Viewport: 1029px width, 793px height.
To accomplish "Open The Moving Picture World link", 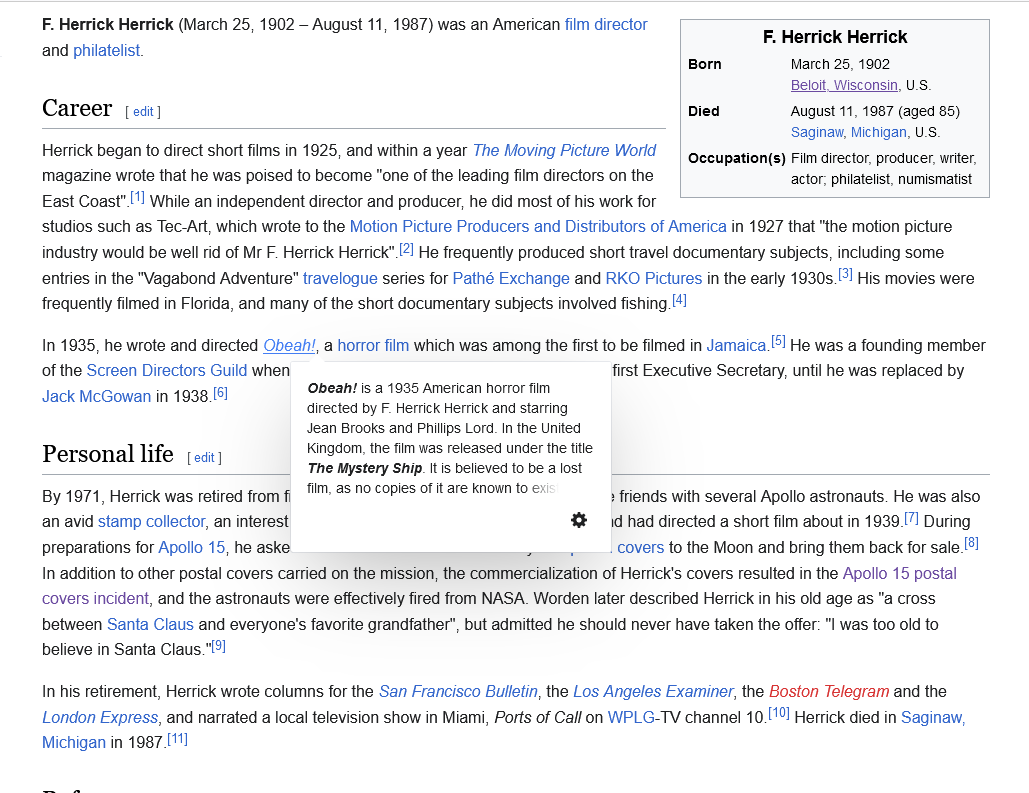I will coord(564,150).
